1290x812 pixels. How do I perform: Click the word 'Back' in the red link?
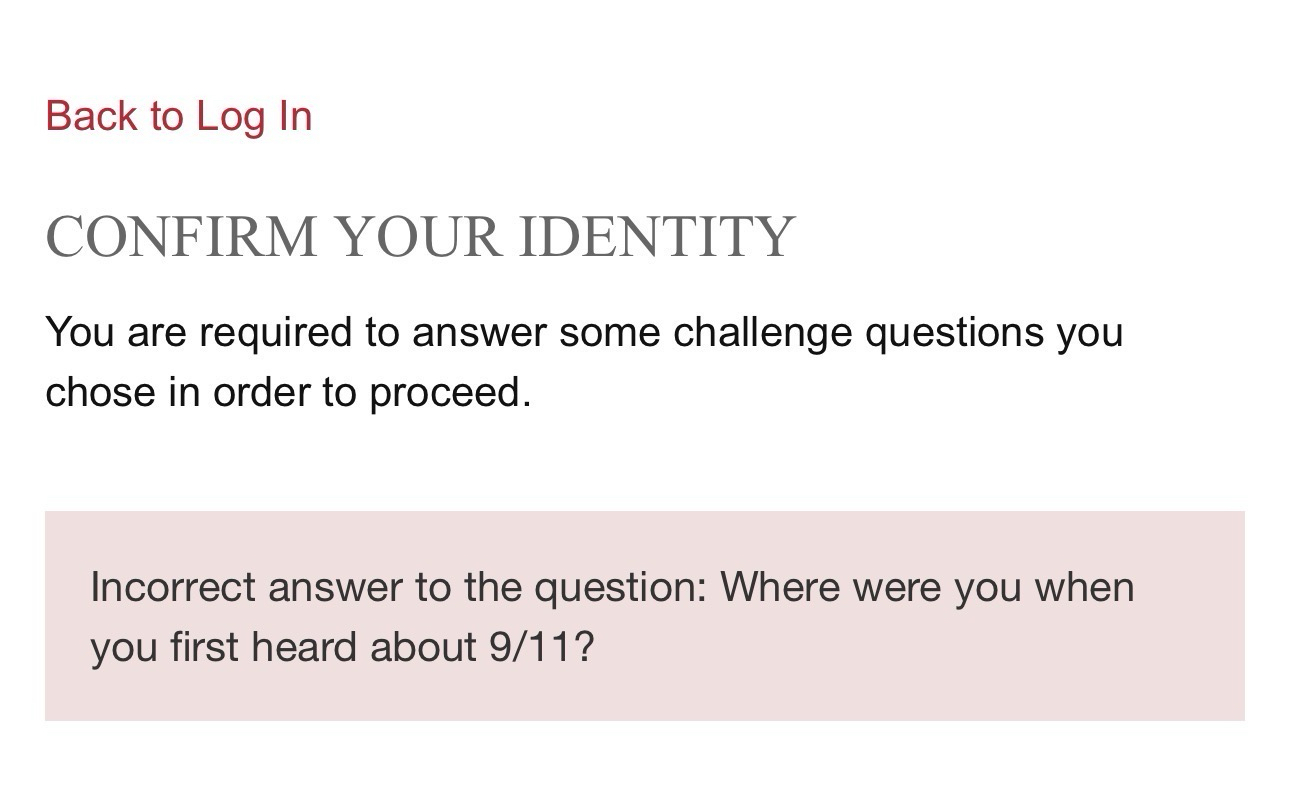(x=91, y=116)
